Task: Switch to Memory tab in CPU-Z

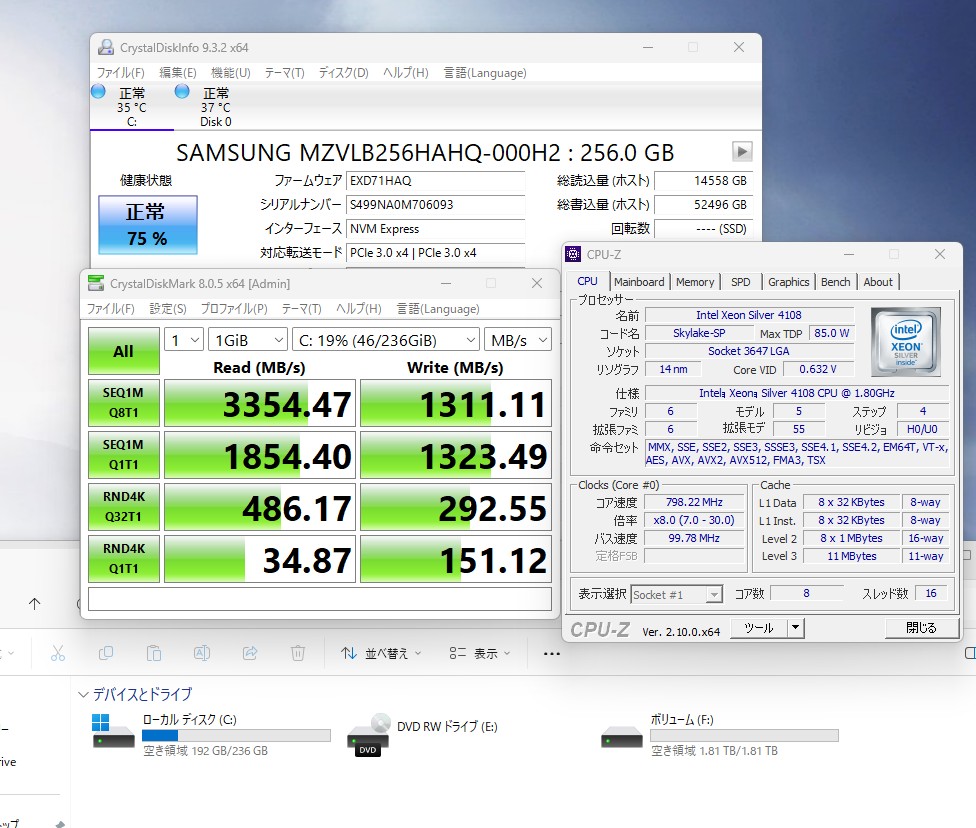Action: [x=695, y=282]
